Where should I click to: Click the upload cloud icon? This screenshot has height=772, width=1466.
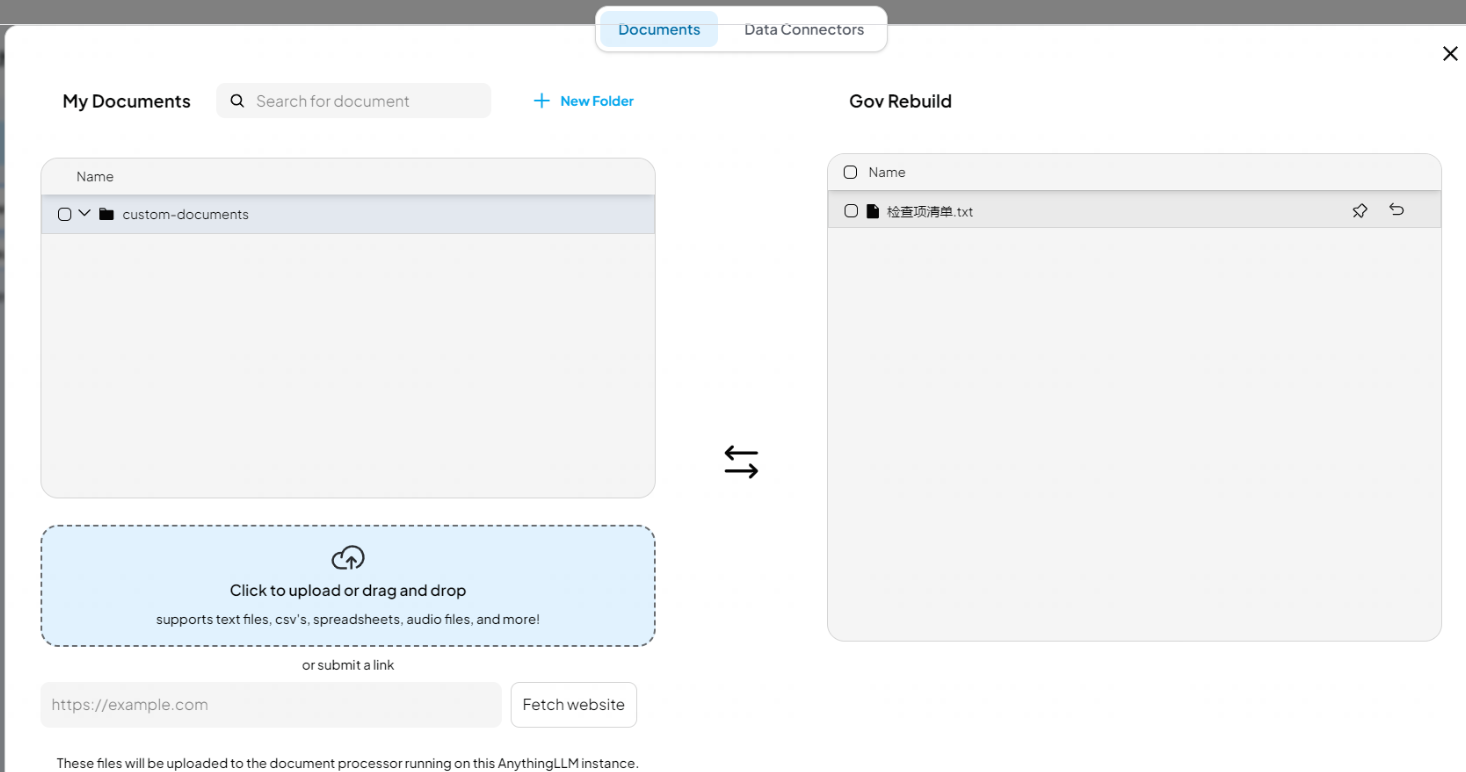coord(348,558)
